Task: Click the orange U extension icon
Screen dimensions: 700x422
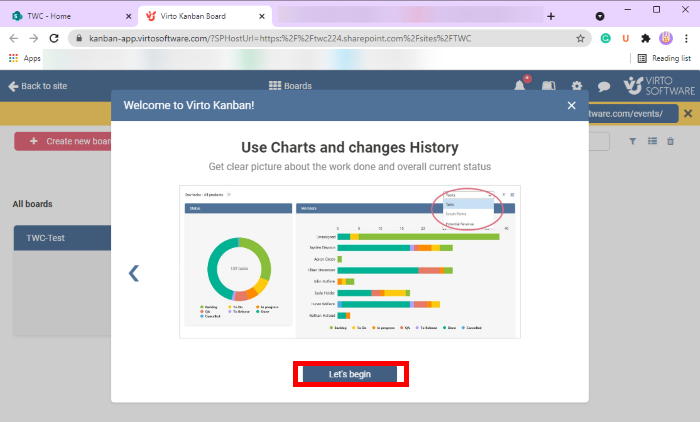Action: point(625,38)
